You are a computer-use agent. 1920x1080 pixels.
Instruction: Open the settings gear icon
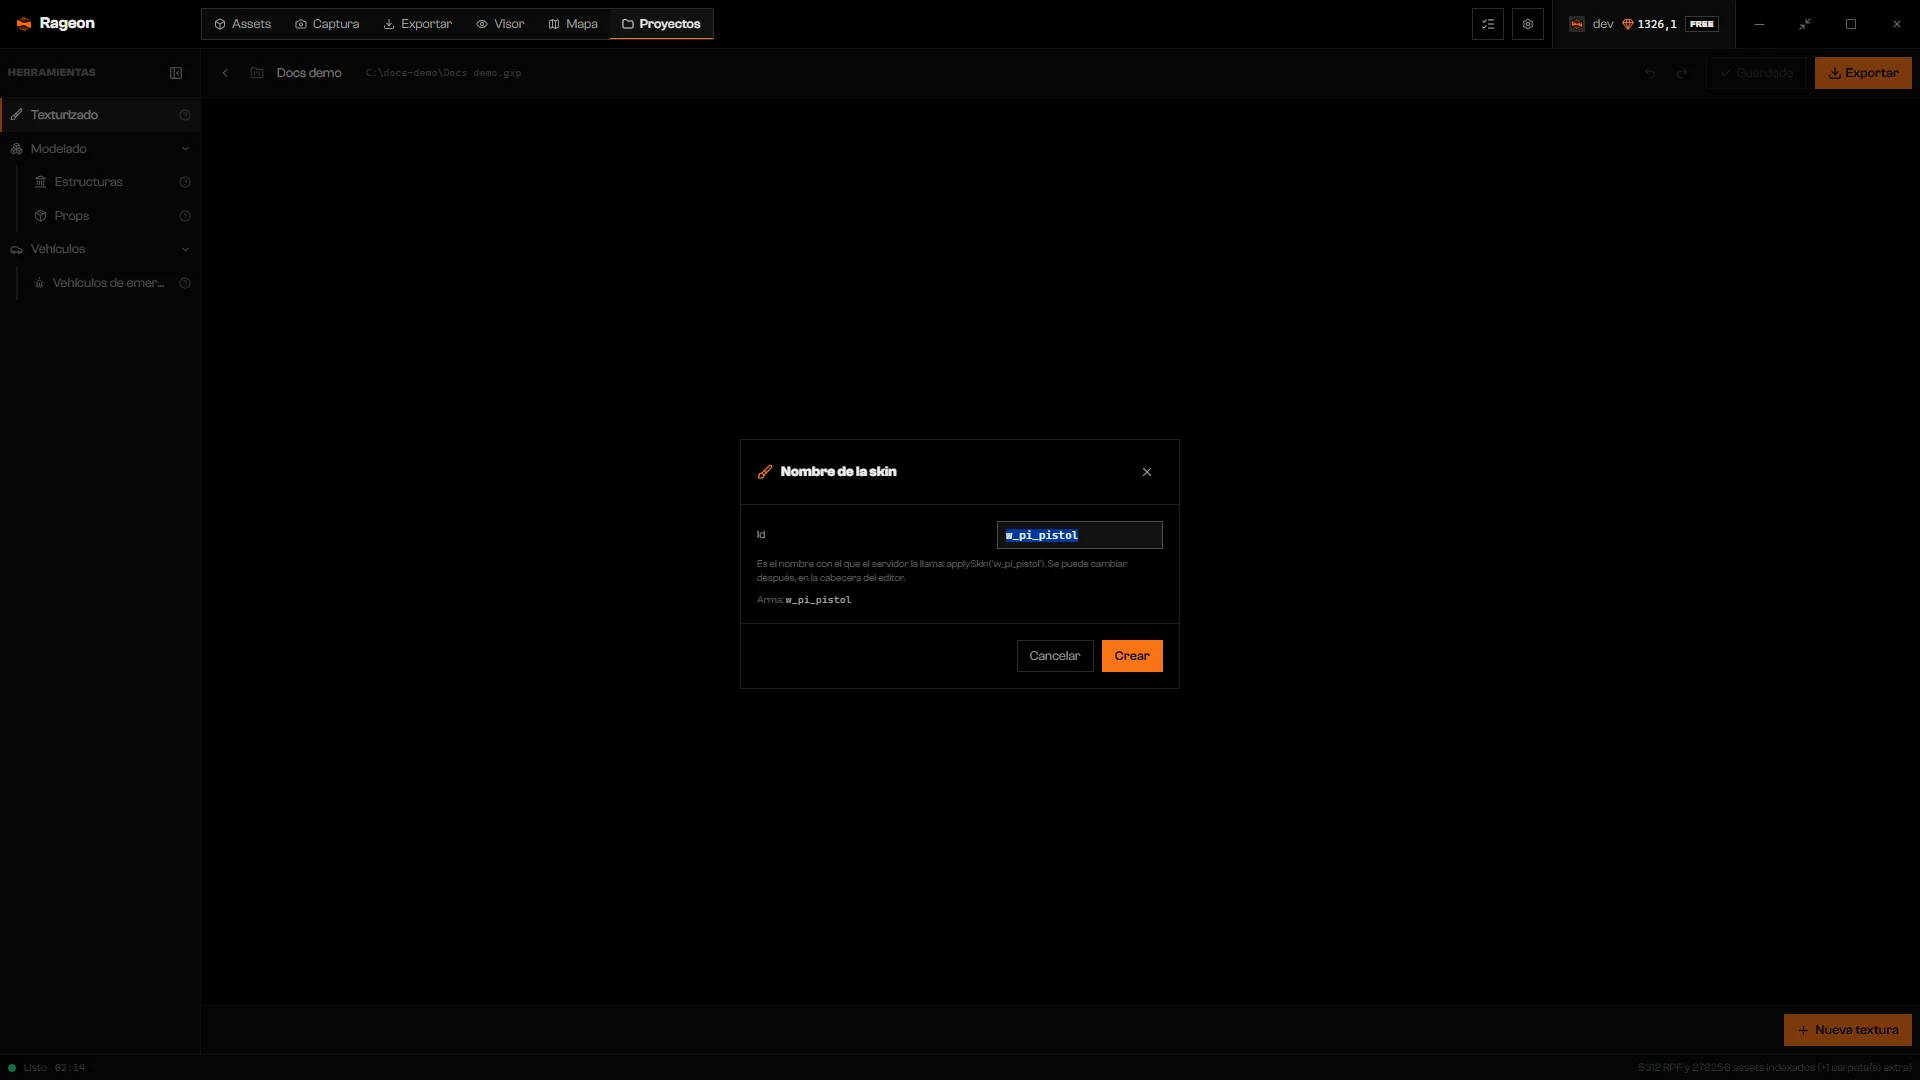1528,24
